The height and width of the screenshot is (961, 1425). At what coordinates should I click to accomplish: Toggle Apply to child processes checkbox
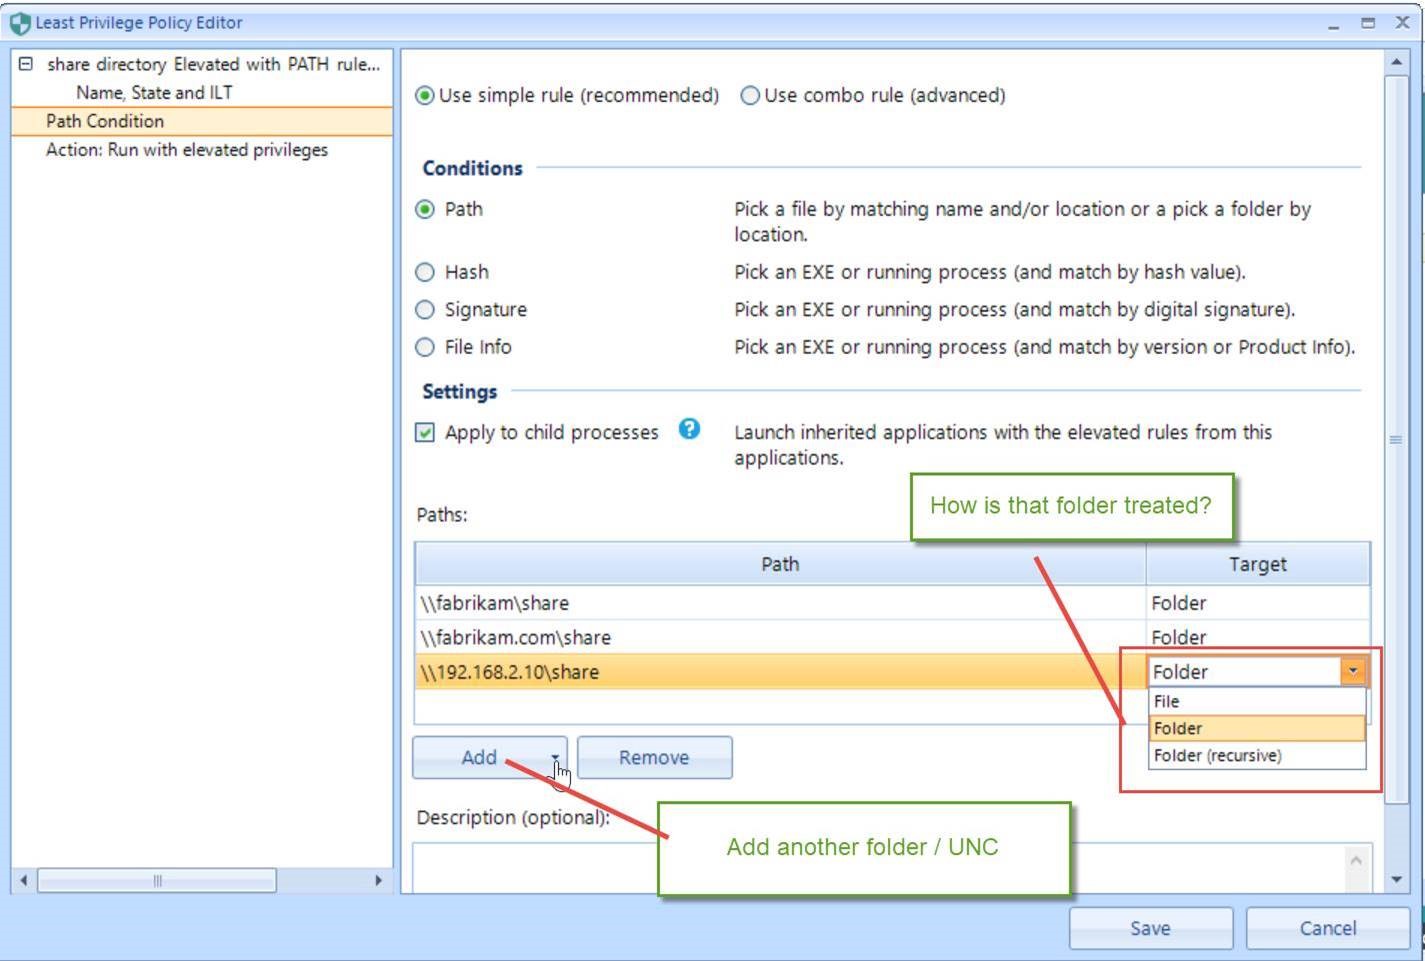pyautogui.click(x=425, y=433)
